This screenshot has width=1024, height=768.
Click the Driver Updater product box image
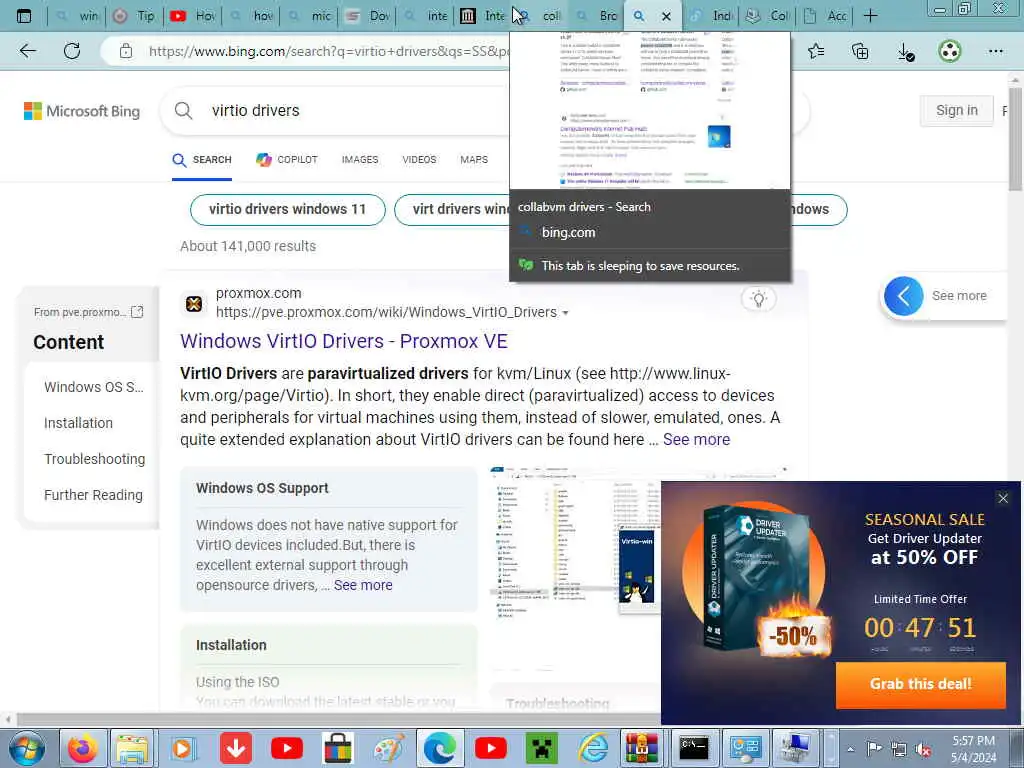[x=754, y=578]
